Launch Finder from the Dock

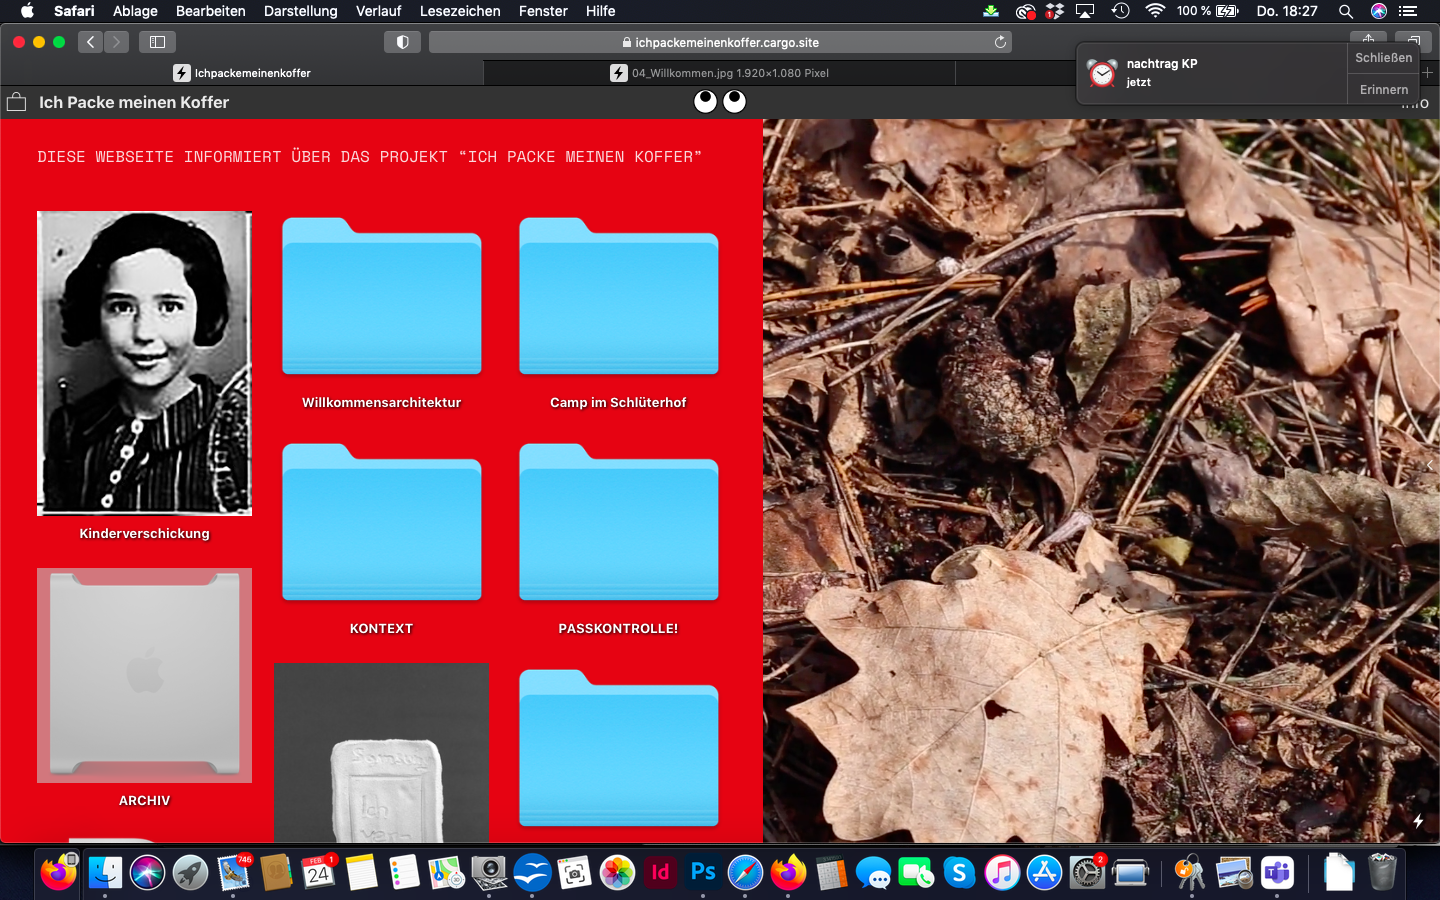tap(105, 873)
